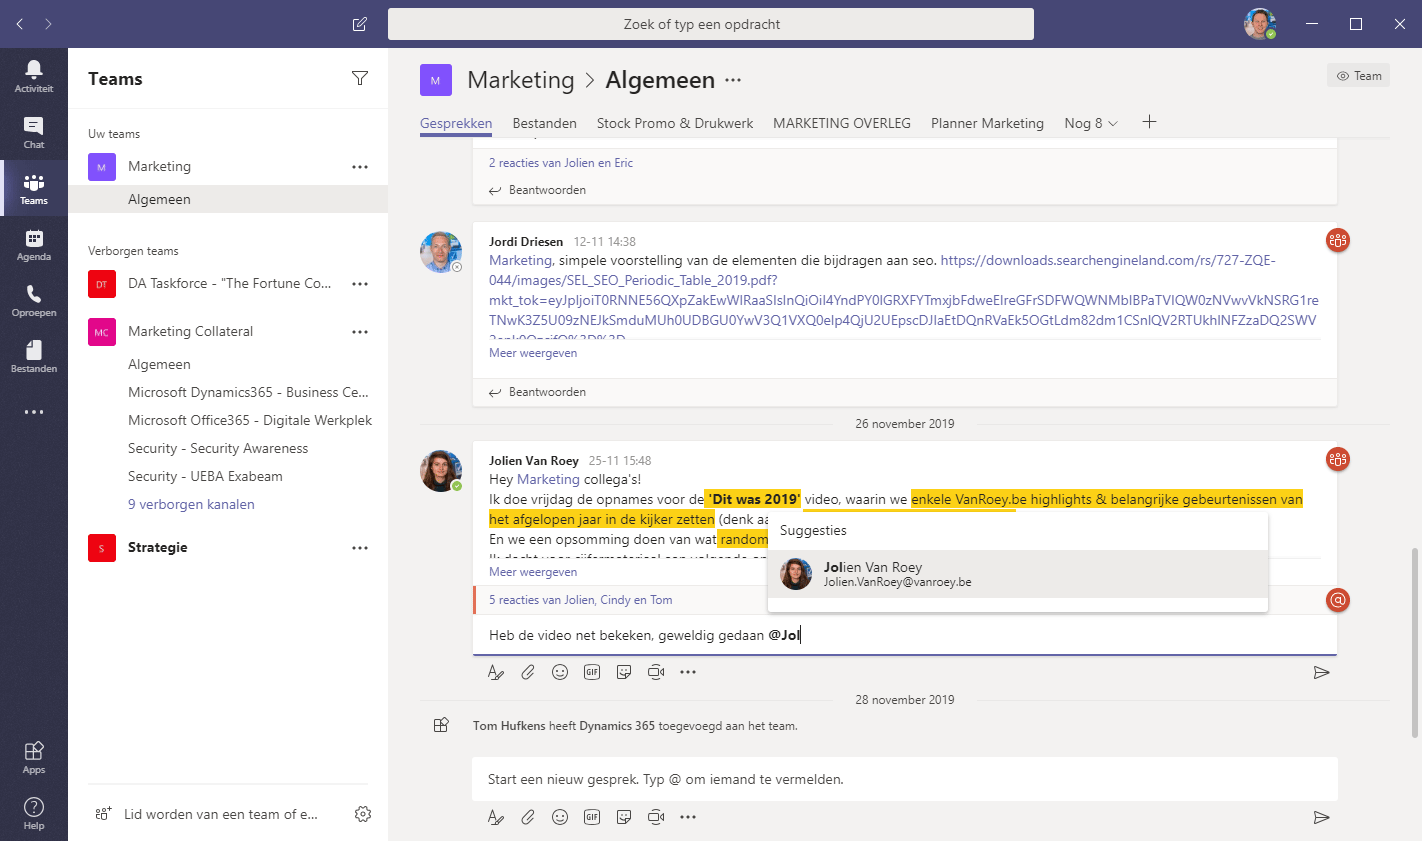Navigate forward with the right arrow
This screenshot has width=1422, height=841.
(x=48, y=24)
